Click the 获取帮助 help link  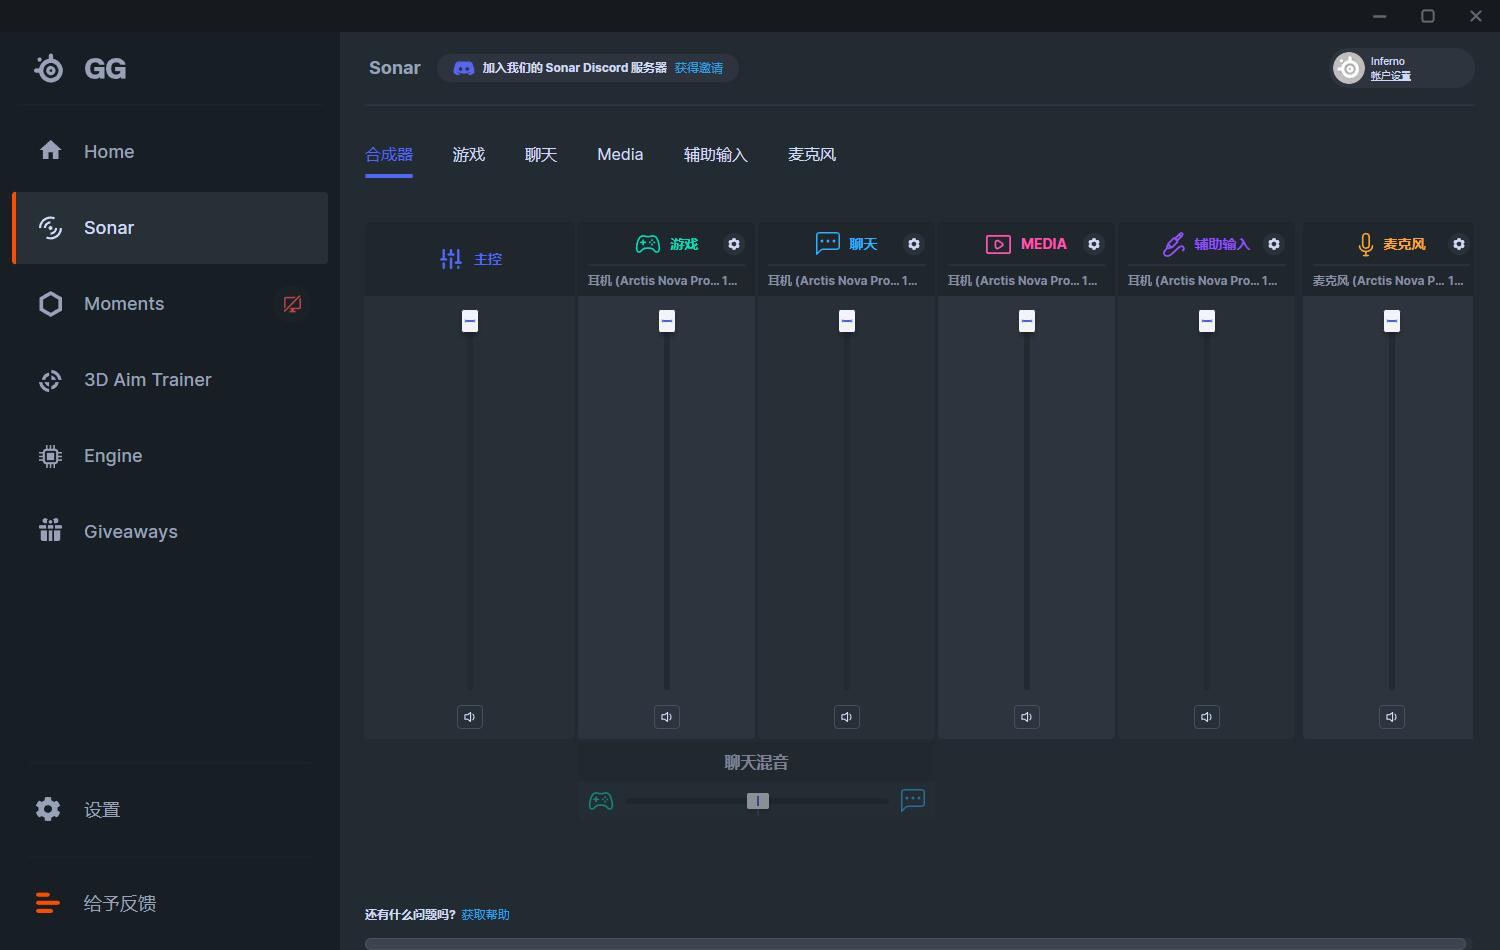[485, 914]
